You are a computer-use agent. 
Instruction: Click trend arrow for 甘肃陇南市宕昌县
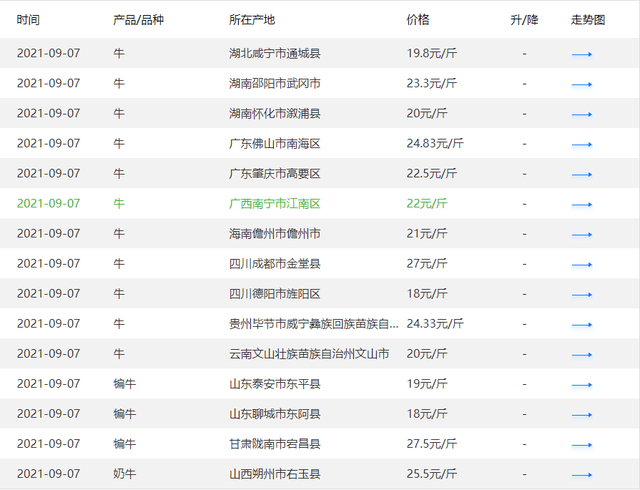click(582, 444)
